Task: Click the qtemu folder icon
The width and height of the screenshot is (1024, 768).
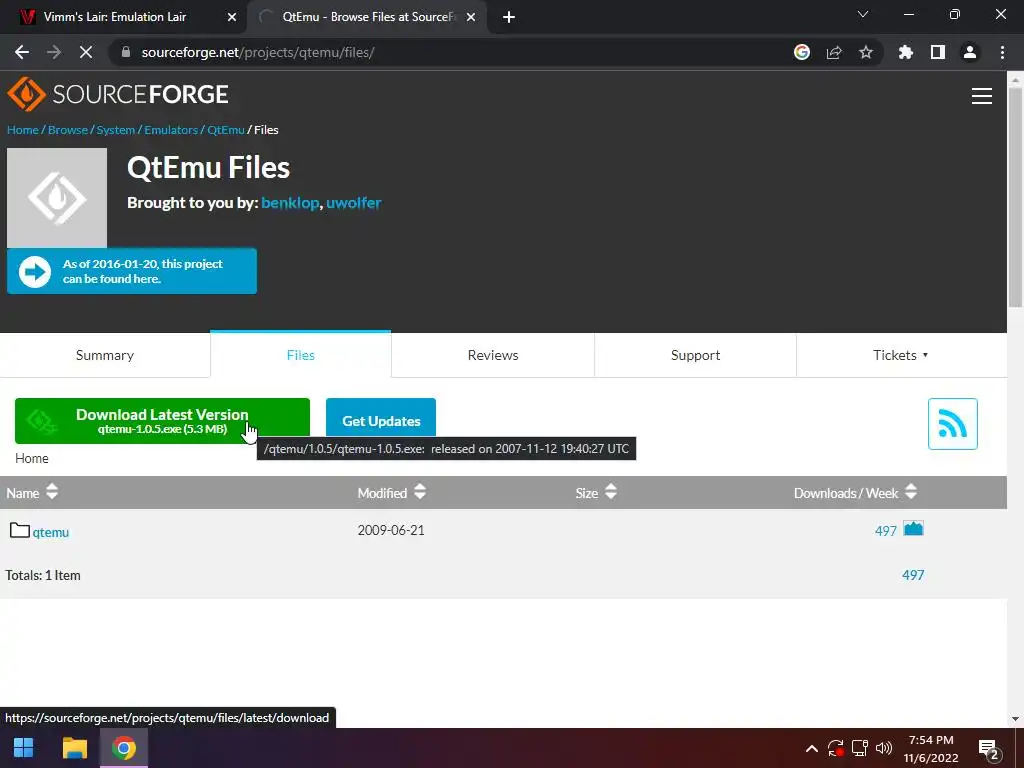Action: tap(20, 530)
